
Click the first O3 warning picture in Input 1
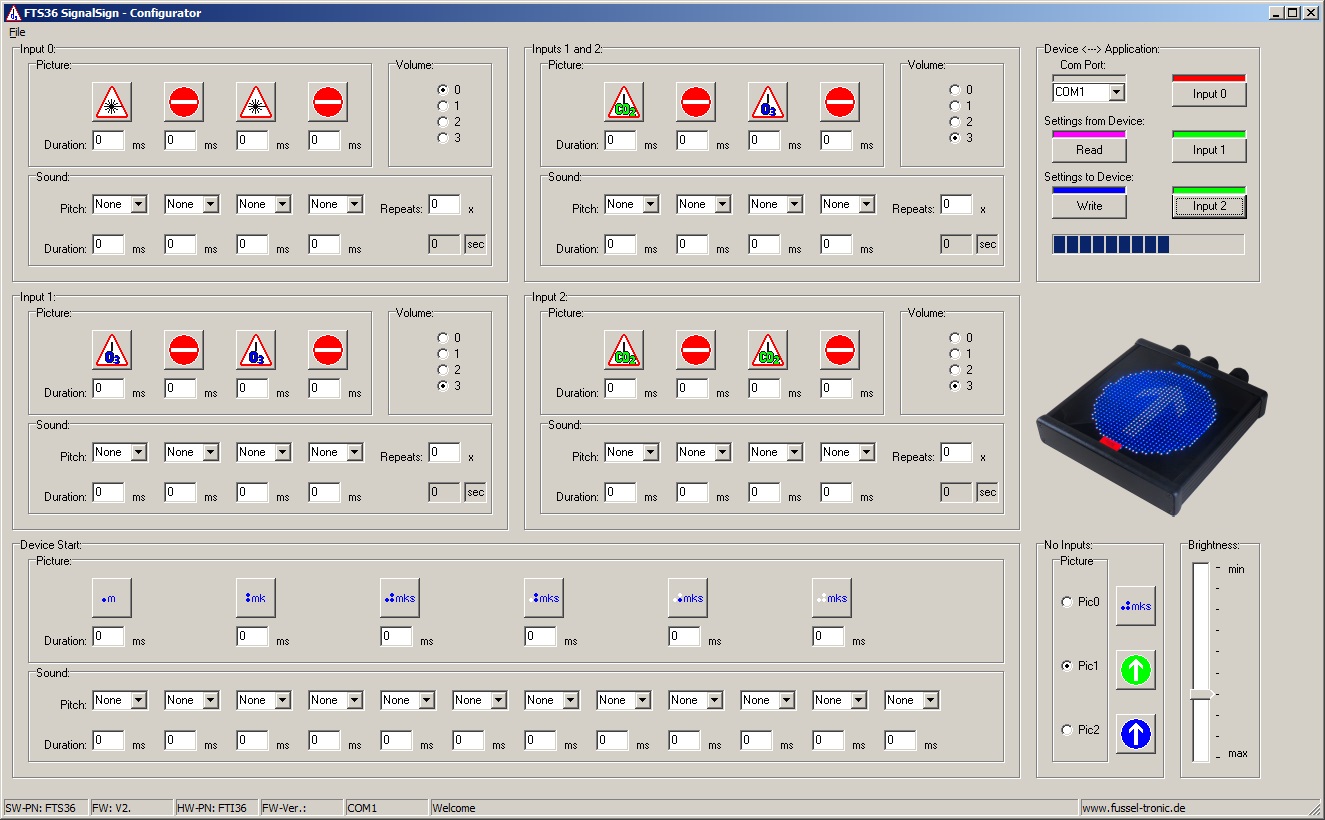pyautogui.click(x=112, y=350)
